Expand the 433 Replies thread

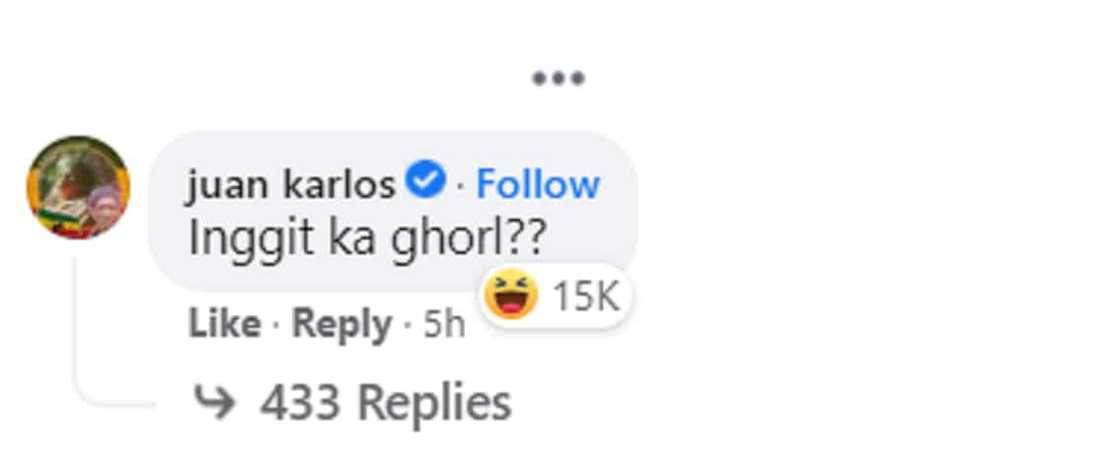[x=385, y=403]
